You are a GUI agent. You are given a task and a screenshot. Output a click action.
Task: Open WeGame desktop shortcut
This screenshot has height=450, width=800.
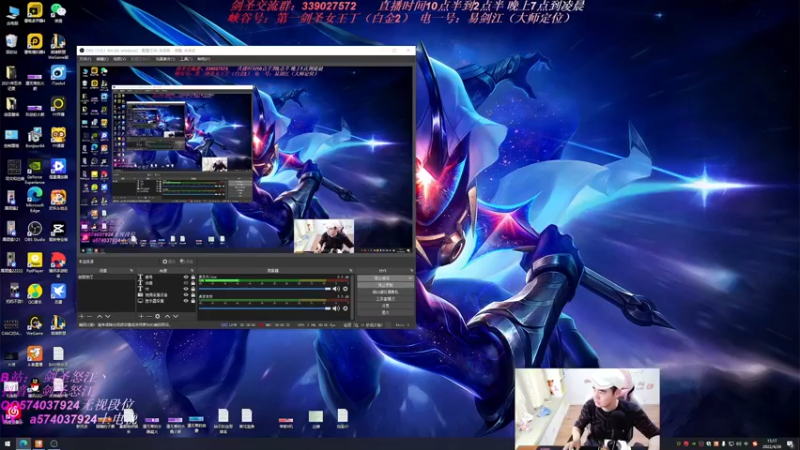pyautogui.click(x=35, y=325)
